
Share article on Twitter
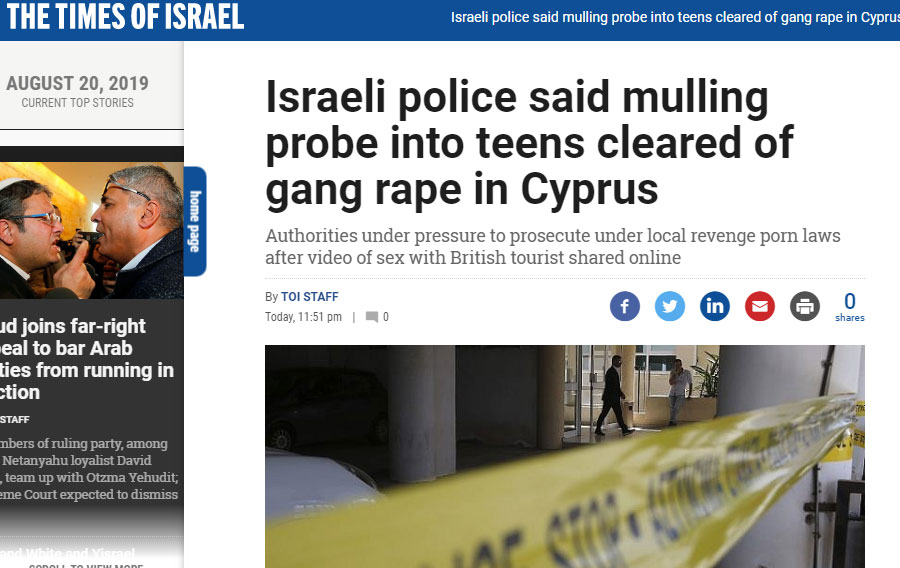click(x=670, y=306)
